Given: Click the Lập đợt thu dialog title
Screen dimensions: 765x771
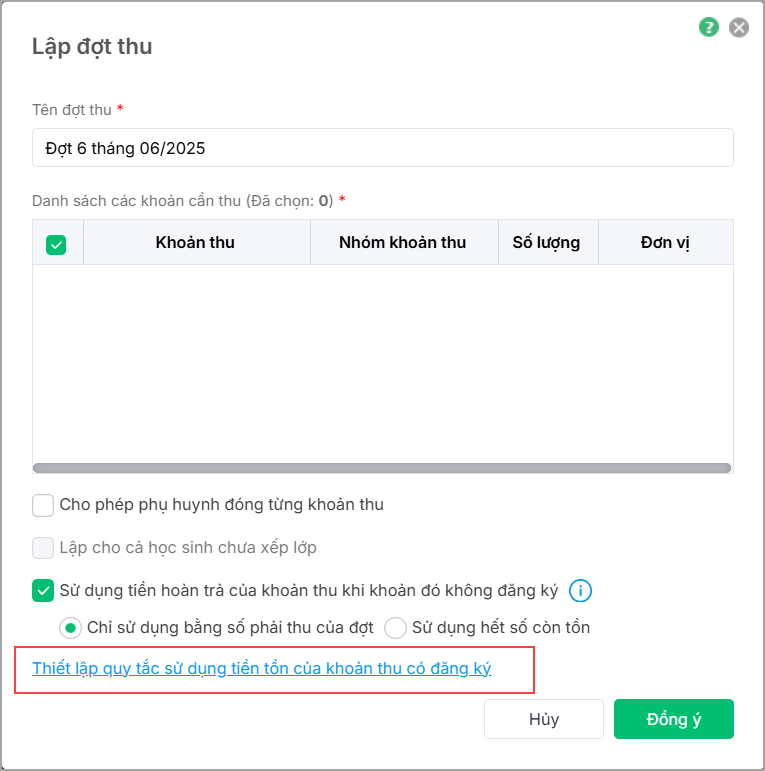Looking at the screenshot, I should click(x=92, y=46).
